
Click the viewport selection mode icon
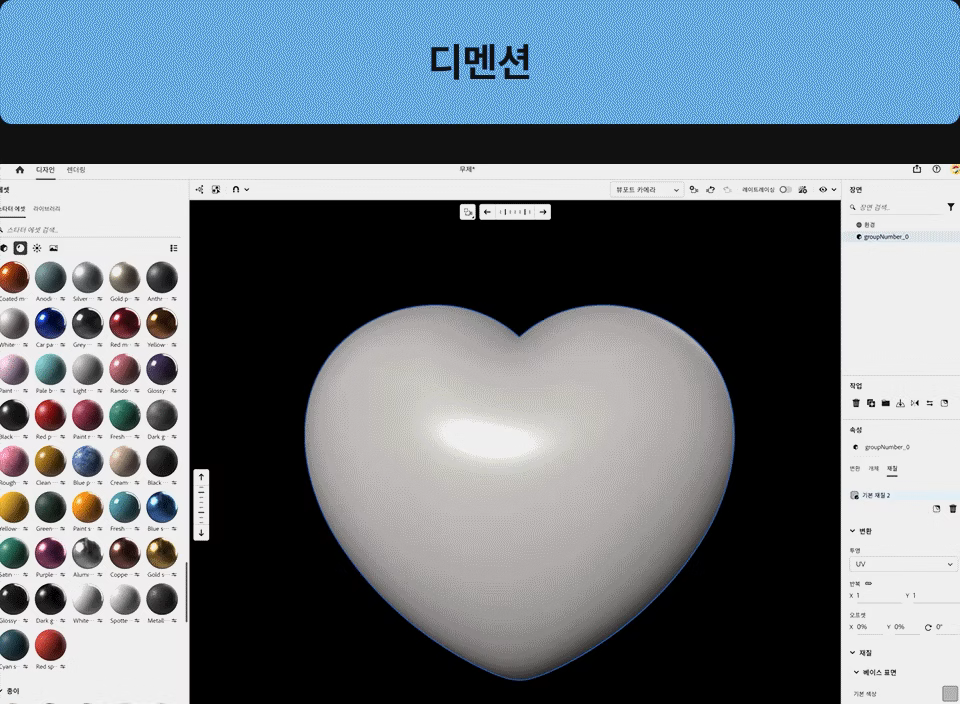[x=468, y=212]
